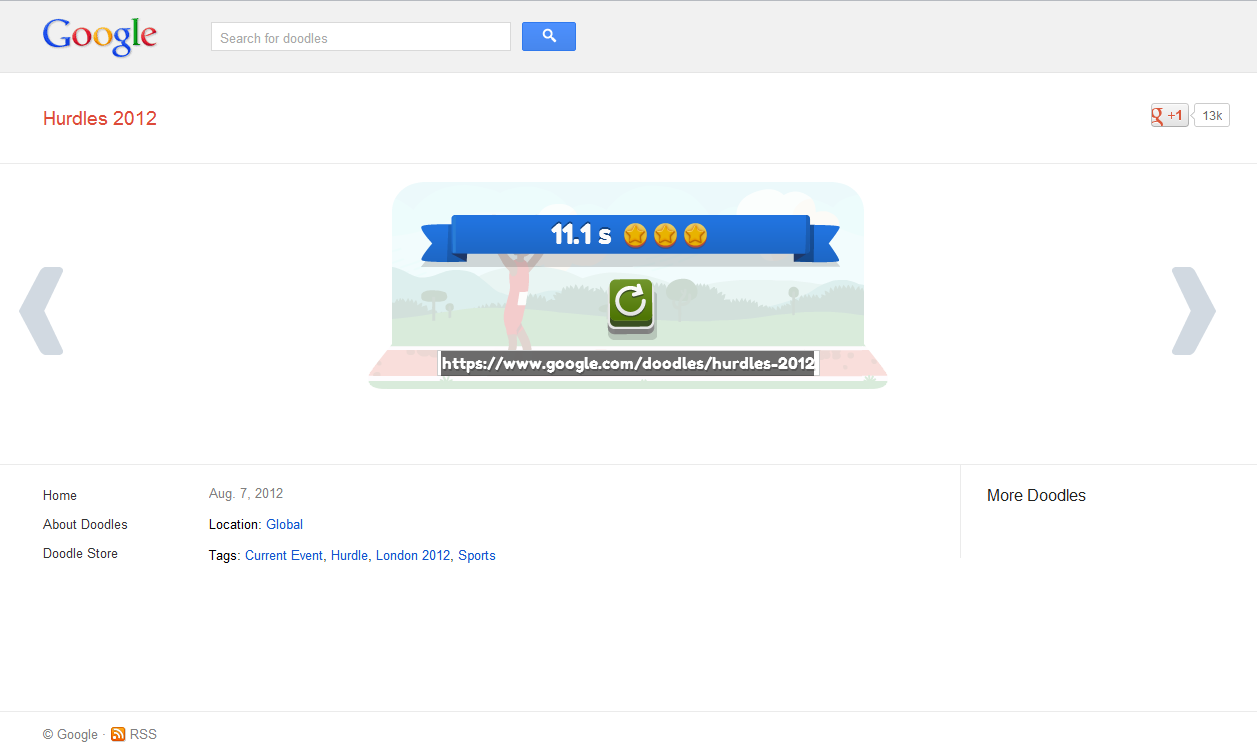Open About Doodles page
The width and height of the screenshot is (1257, 755).
(85, 525)
